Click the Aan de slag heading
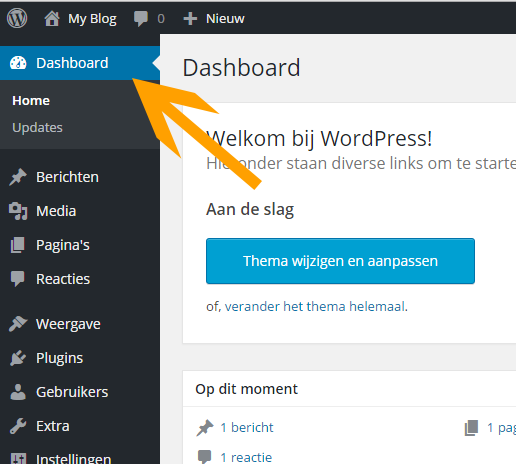This screenshot has height=464, width=516. coord(250,210)
